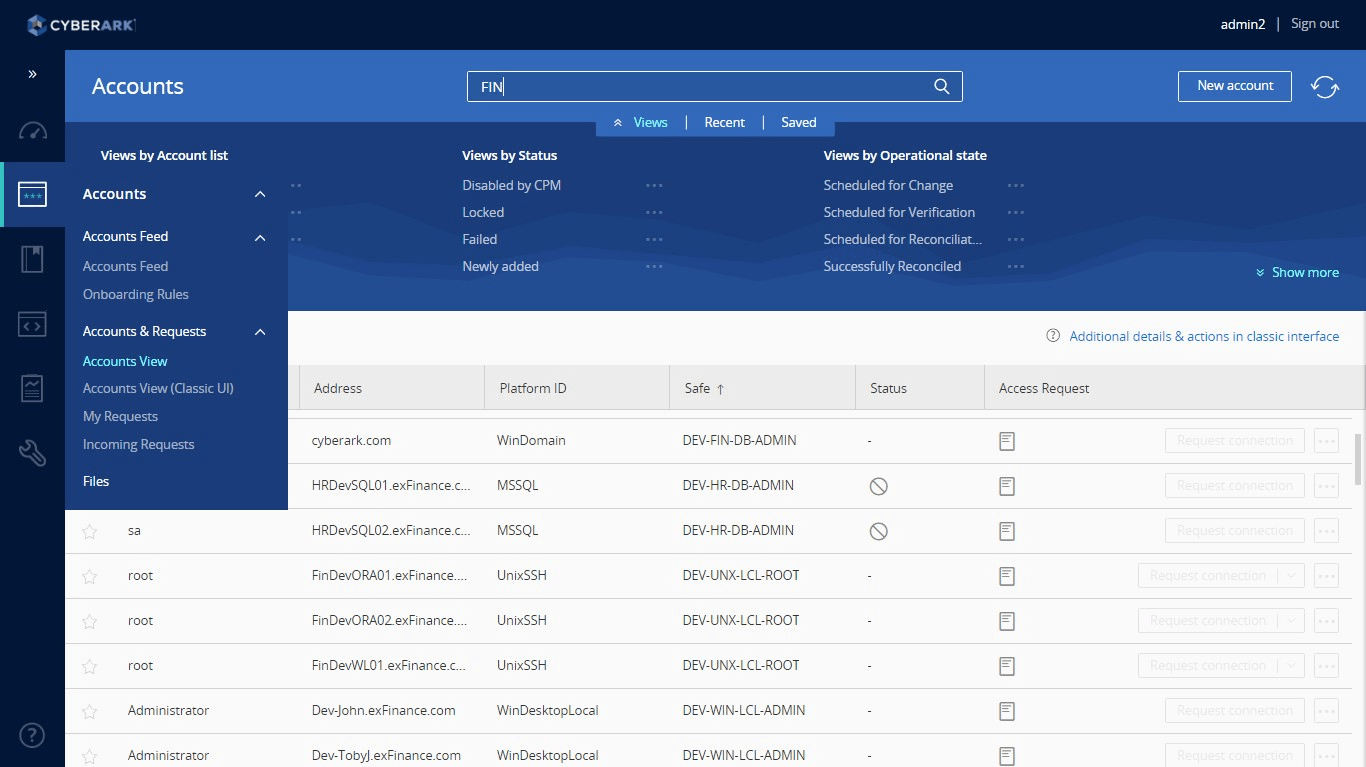Open the applications code icon in sidebar

(32, 324)
